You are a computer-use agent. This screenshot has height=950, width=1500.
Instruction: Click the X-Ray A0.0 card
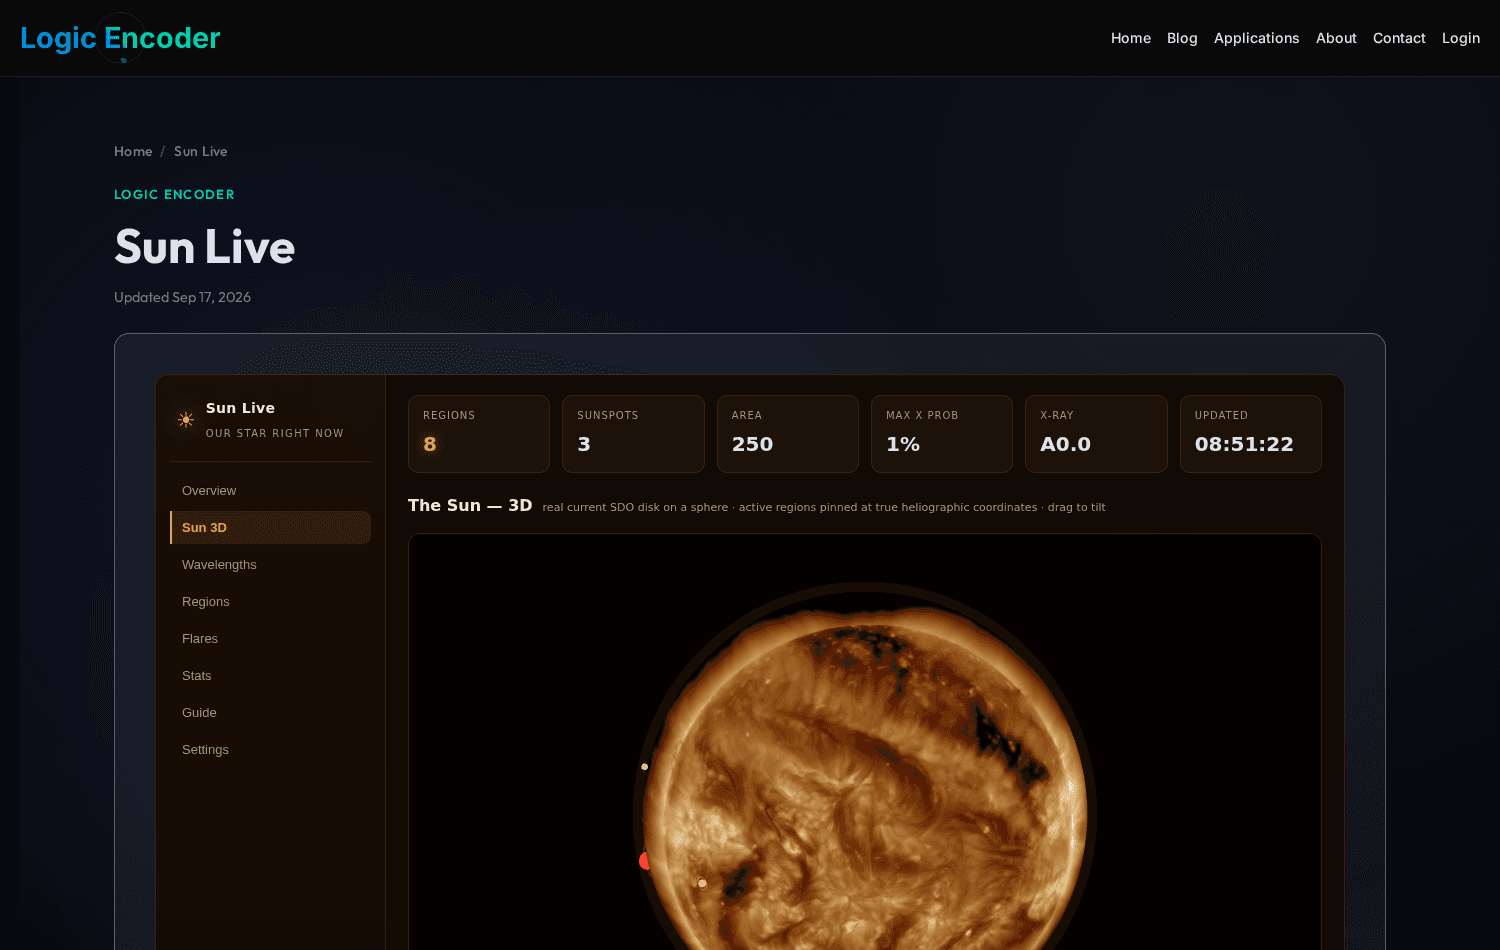click(x=1096, y=434)
